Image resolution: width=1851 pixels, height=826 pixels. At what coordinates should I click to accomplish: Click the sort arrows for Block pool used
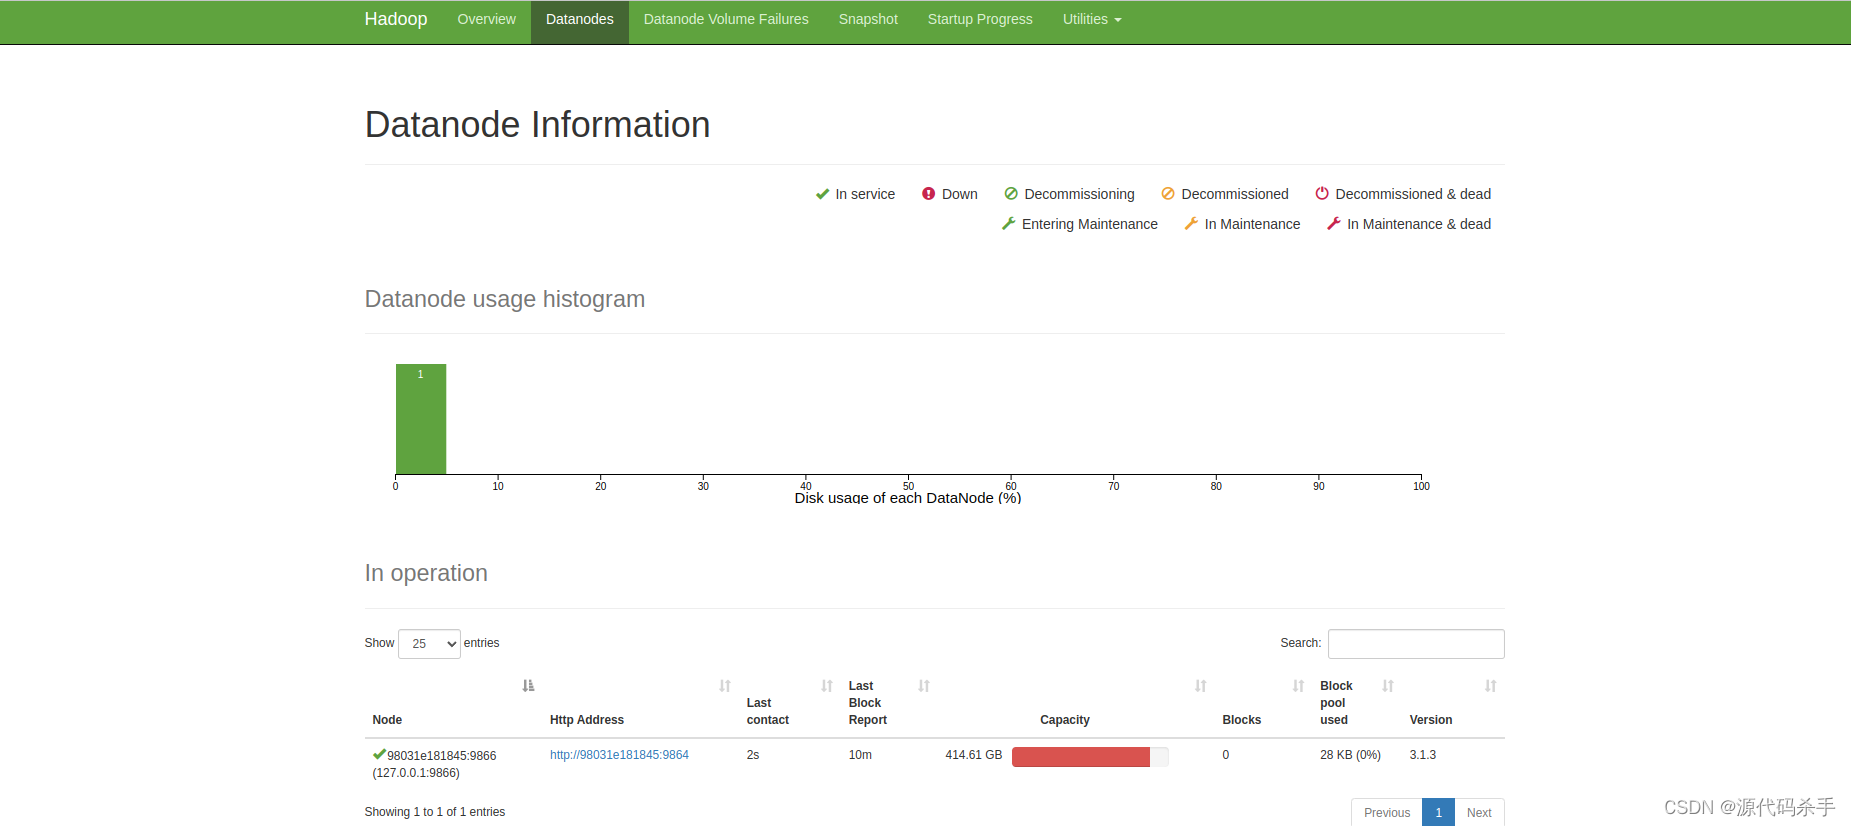pos(1388,686)
